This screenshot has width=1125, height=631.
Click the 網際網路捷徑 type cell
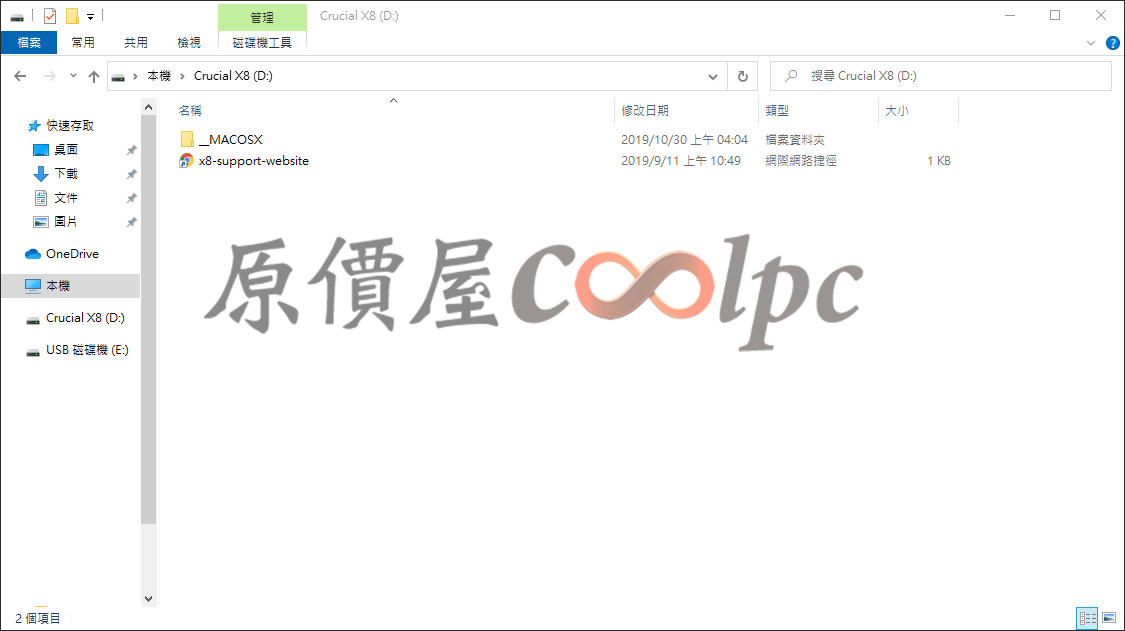tap(801, 161)
